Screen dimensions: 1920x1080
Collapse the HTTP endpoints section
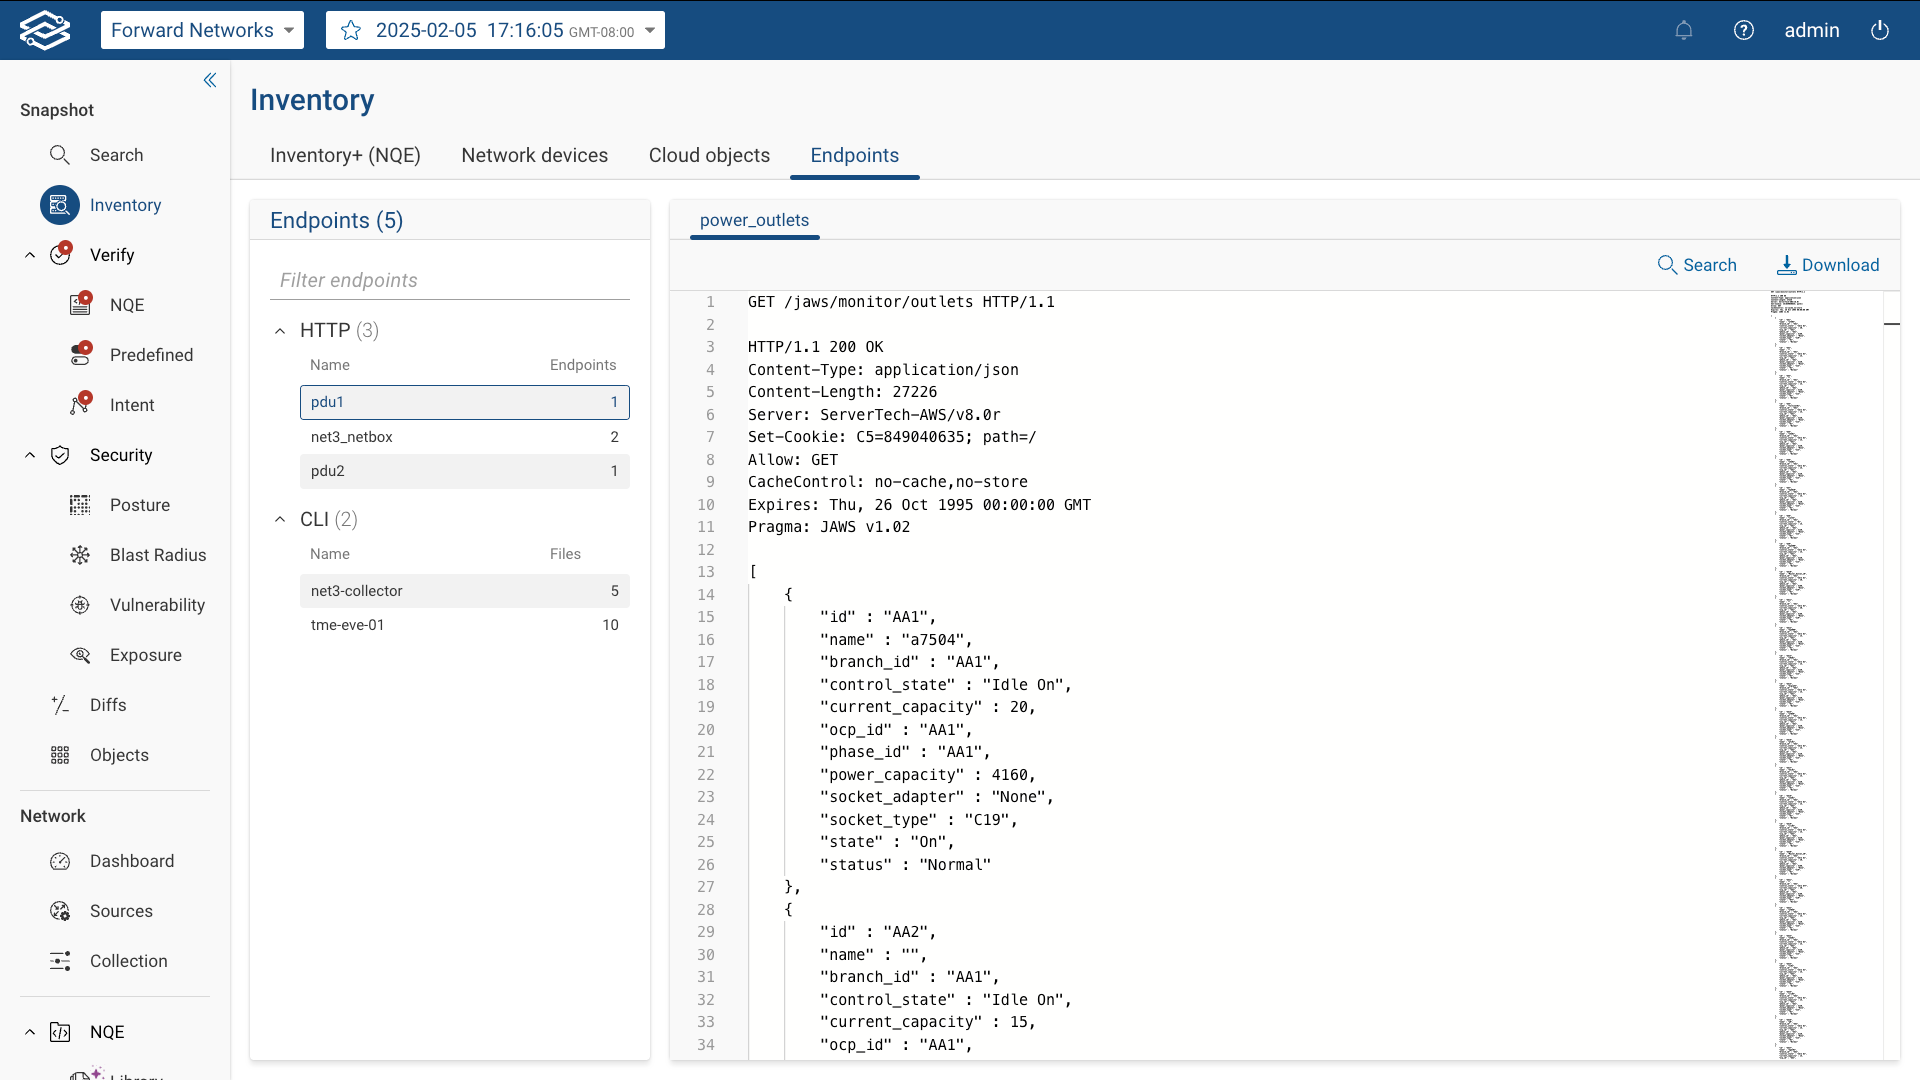coord(280,330)
